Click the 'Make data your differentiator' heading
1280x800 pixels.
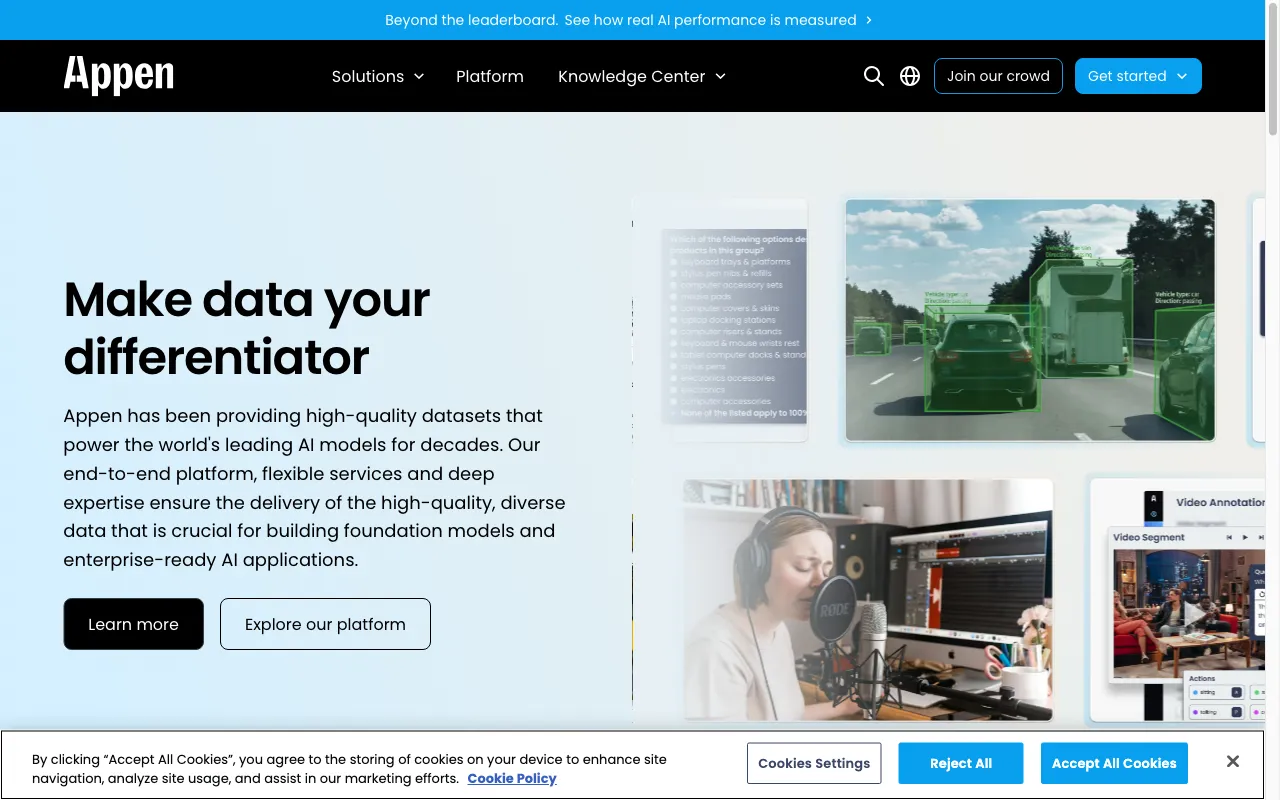point(247,328)
